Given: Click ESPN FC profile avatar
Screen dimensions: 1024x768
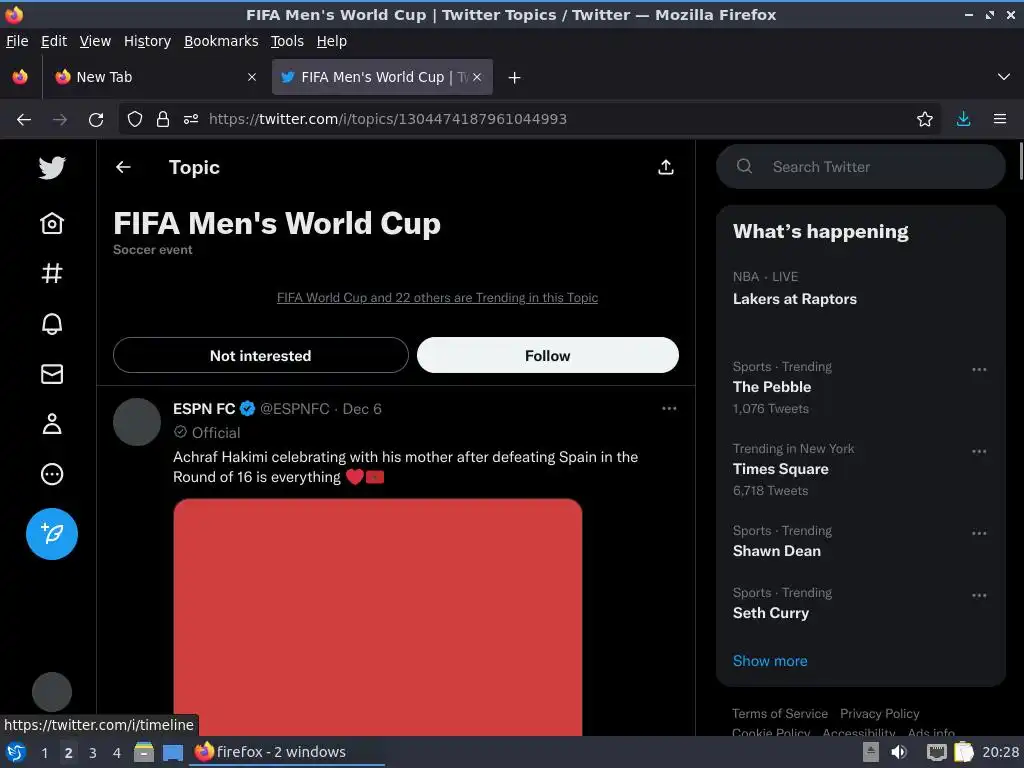Looking at the screenshot, I should (136, 422).
